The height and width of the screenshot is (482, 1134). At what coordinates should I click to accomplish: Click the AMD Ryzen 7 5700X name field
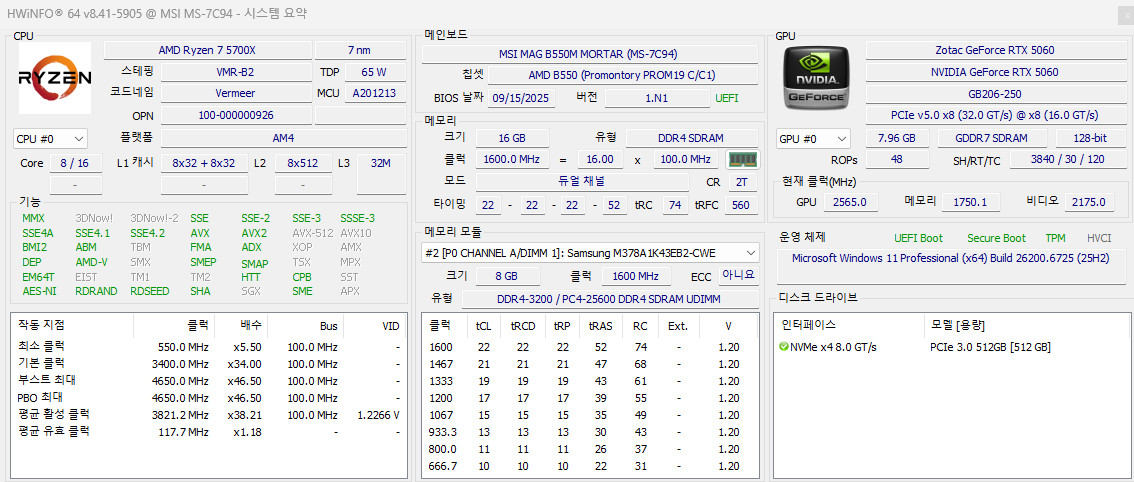pos(208,50)
